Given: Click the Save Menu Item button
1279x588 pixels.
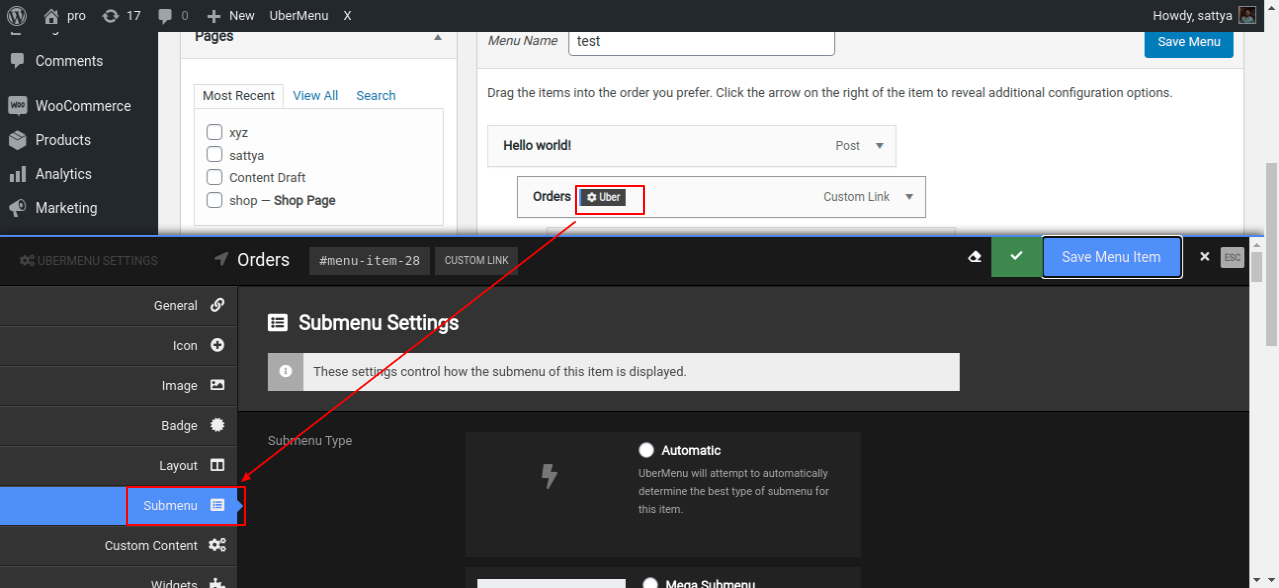Looking at the screenshot, I should (1111, 257).
